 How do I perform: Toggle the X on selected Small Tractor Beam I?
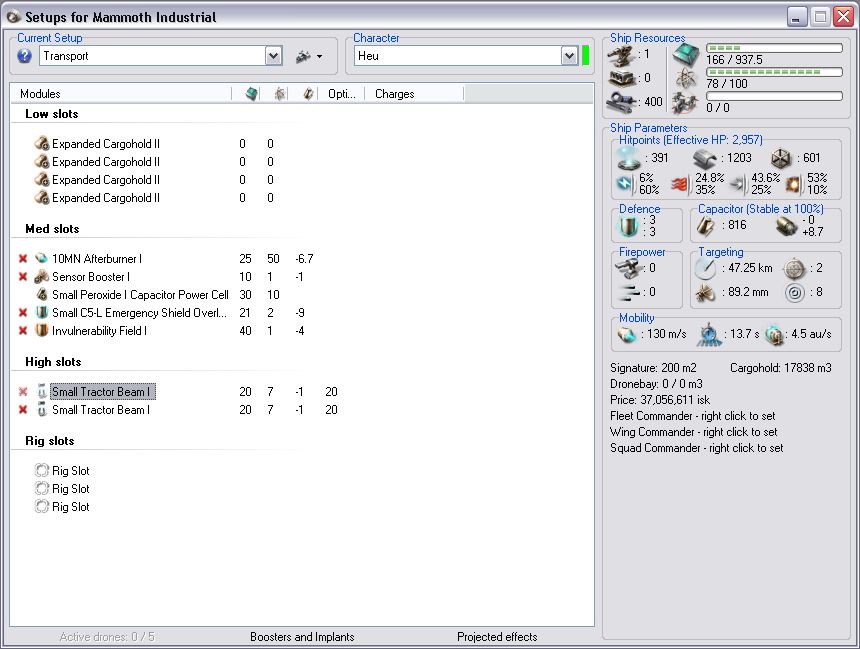pyautogui.click(x=23, y=392)
